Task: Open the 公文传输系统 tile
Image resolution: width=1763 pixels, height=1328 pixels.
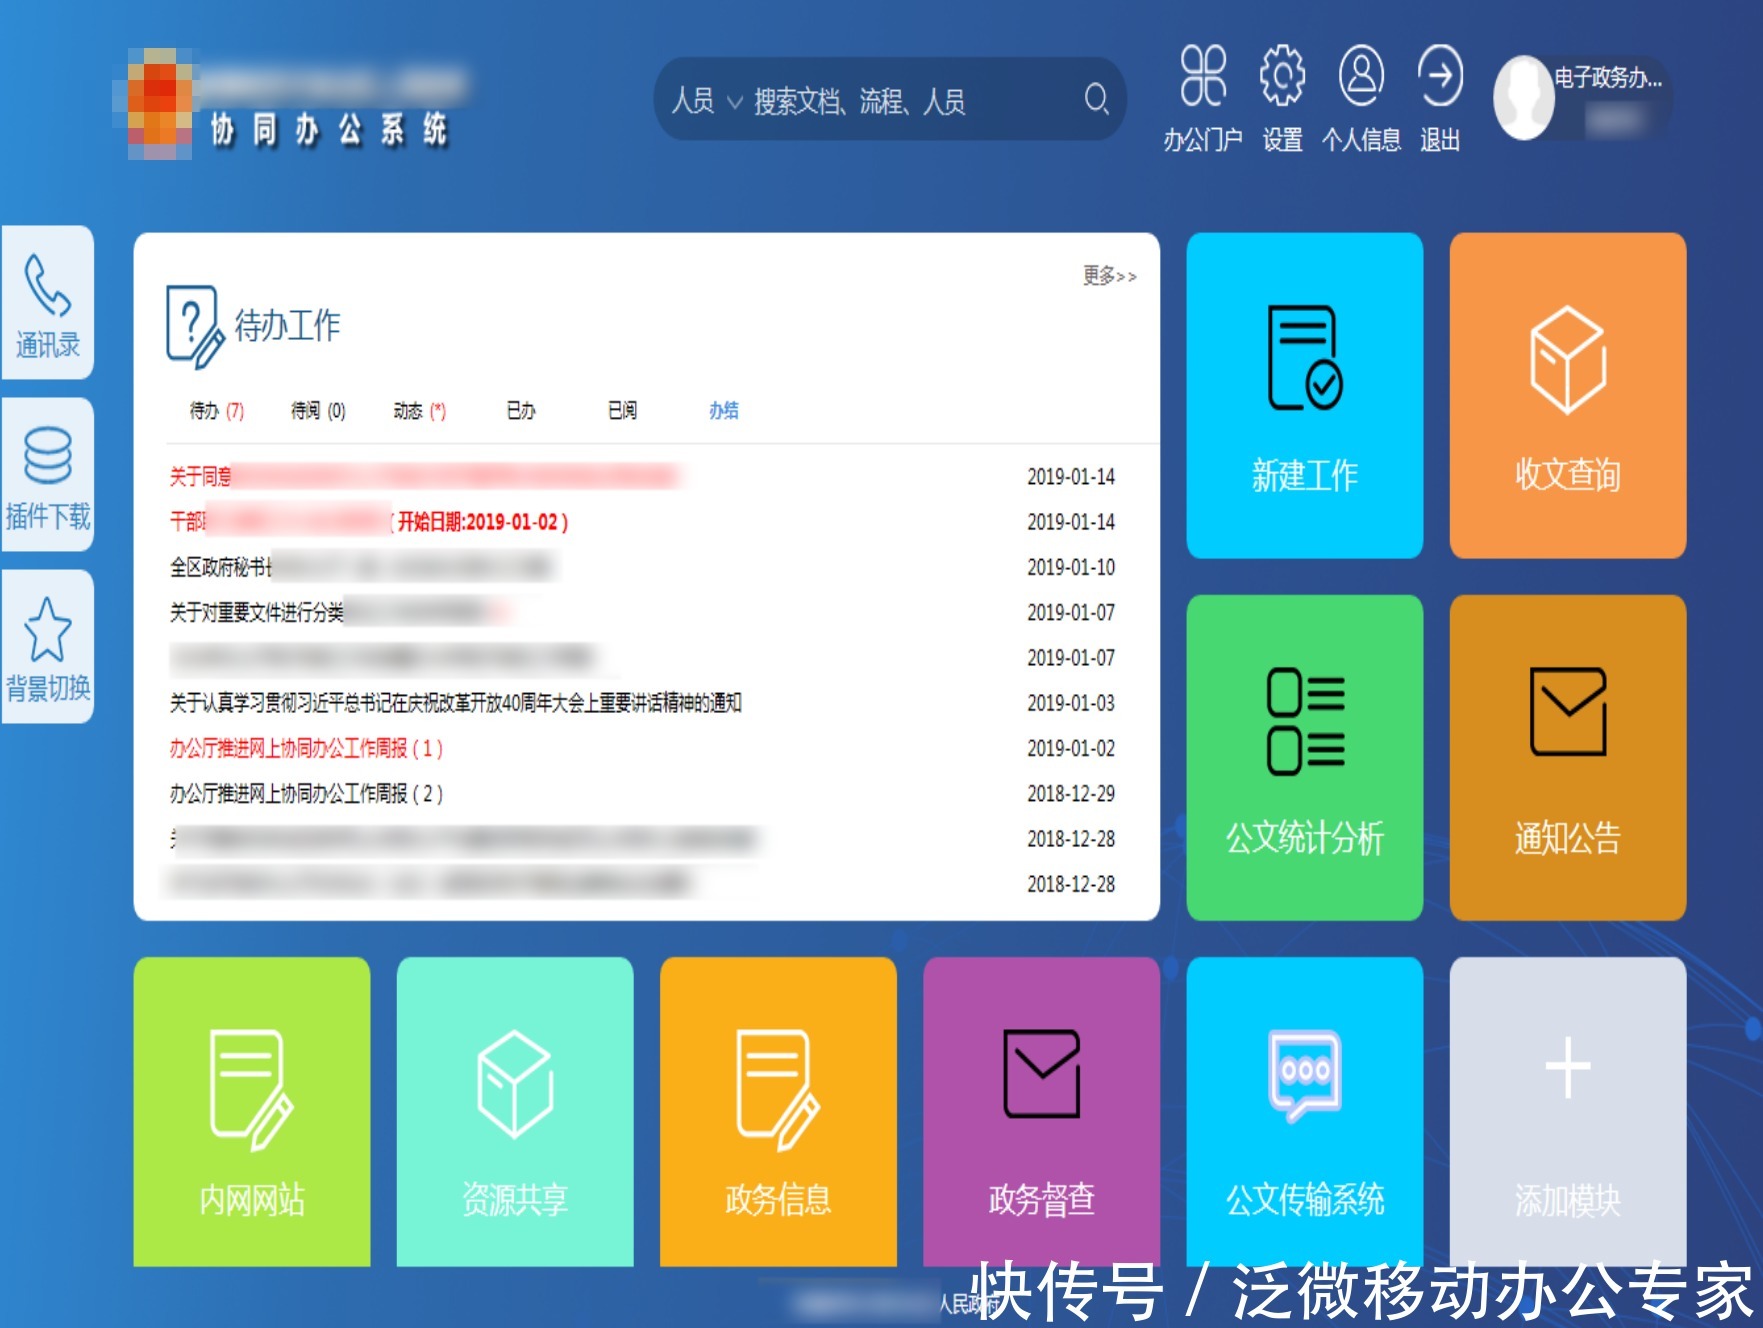Action: point(1304,1111)
